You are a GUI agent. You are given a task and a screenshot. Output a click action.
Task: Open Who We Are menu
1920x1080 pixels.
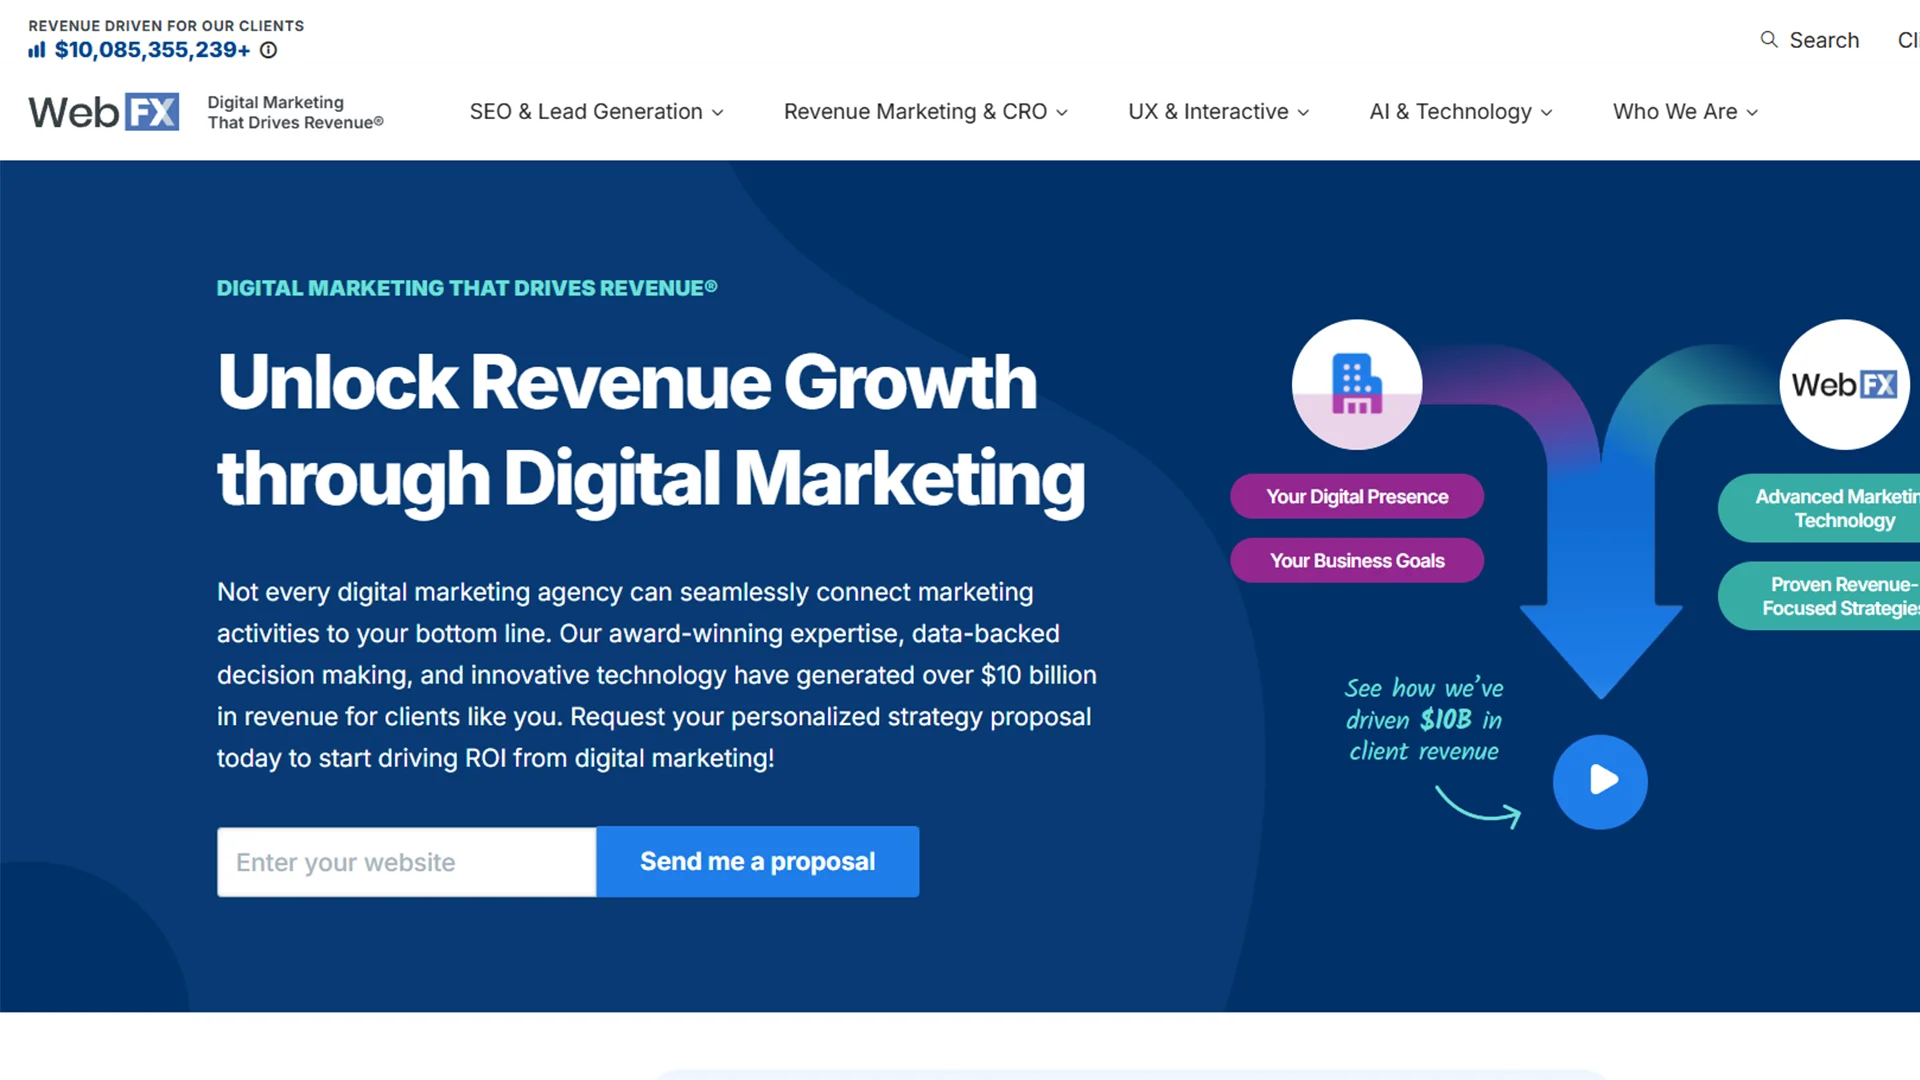1686,112
